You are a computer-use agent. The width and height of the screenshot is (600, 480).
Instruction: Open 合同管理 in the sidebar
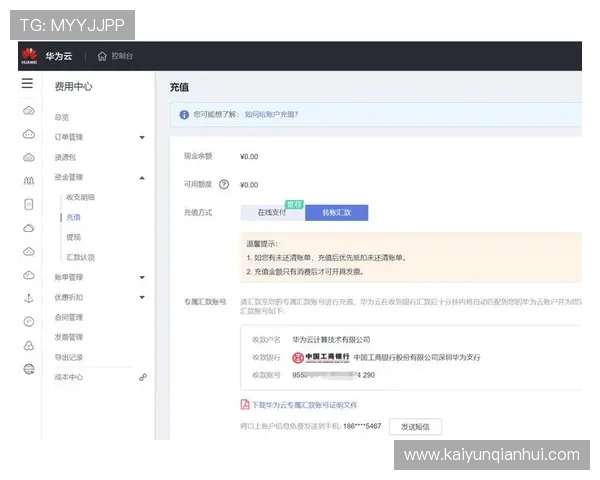tap(68, 317)
